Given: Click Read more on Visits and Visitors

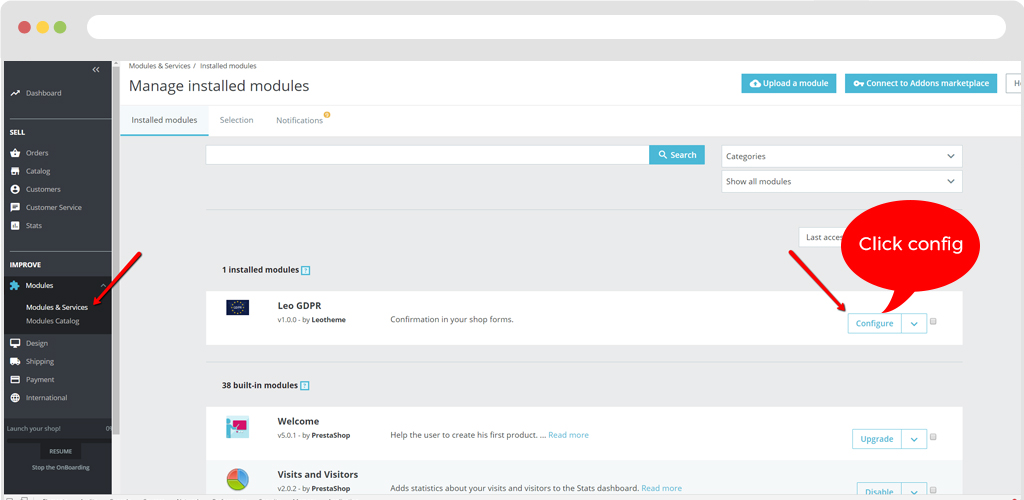Looking at the screenshot, I should click(x=662, y=488).
